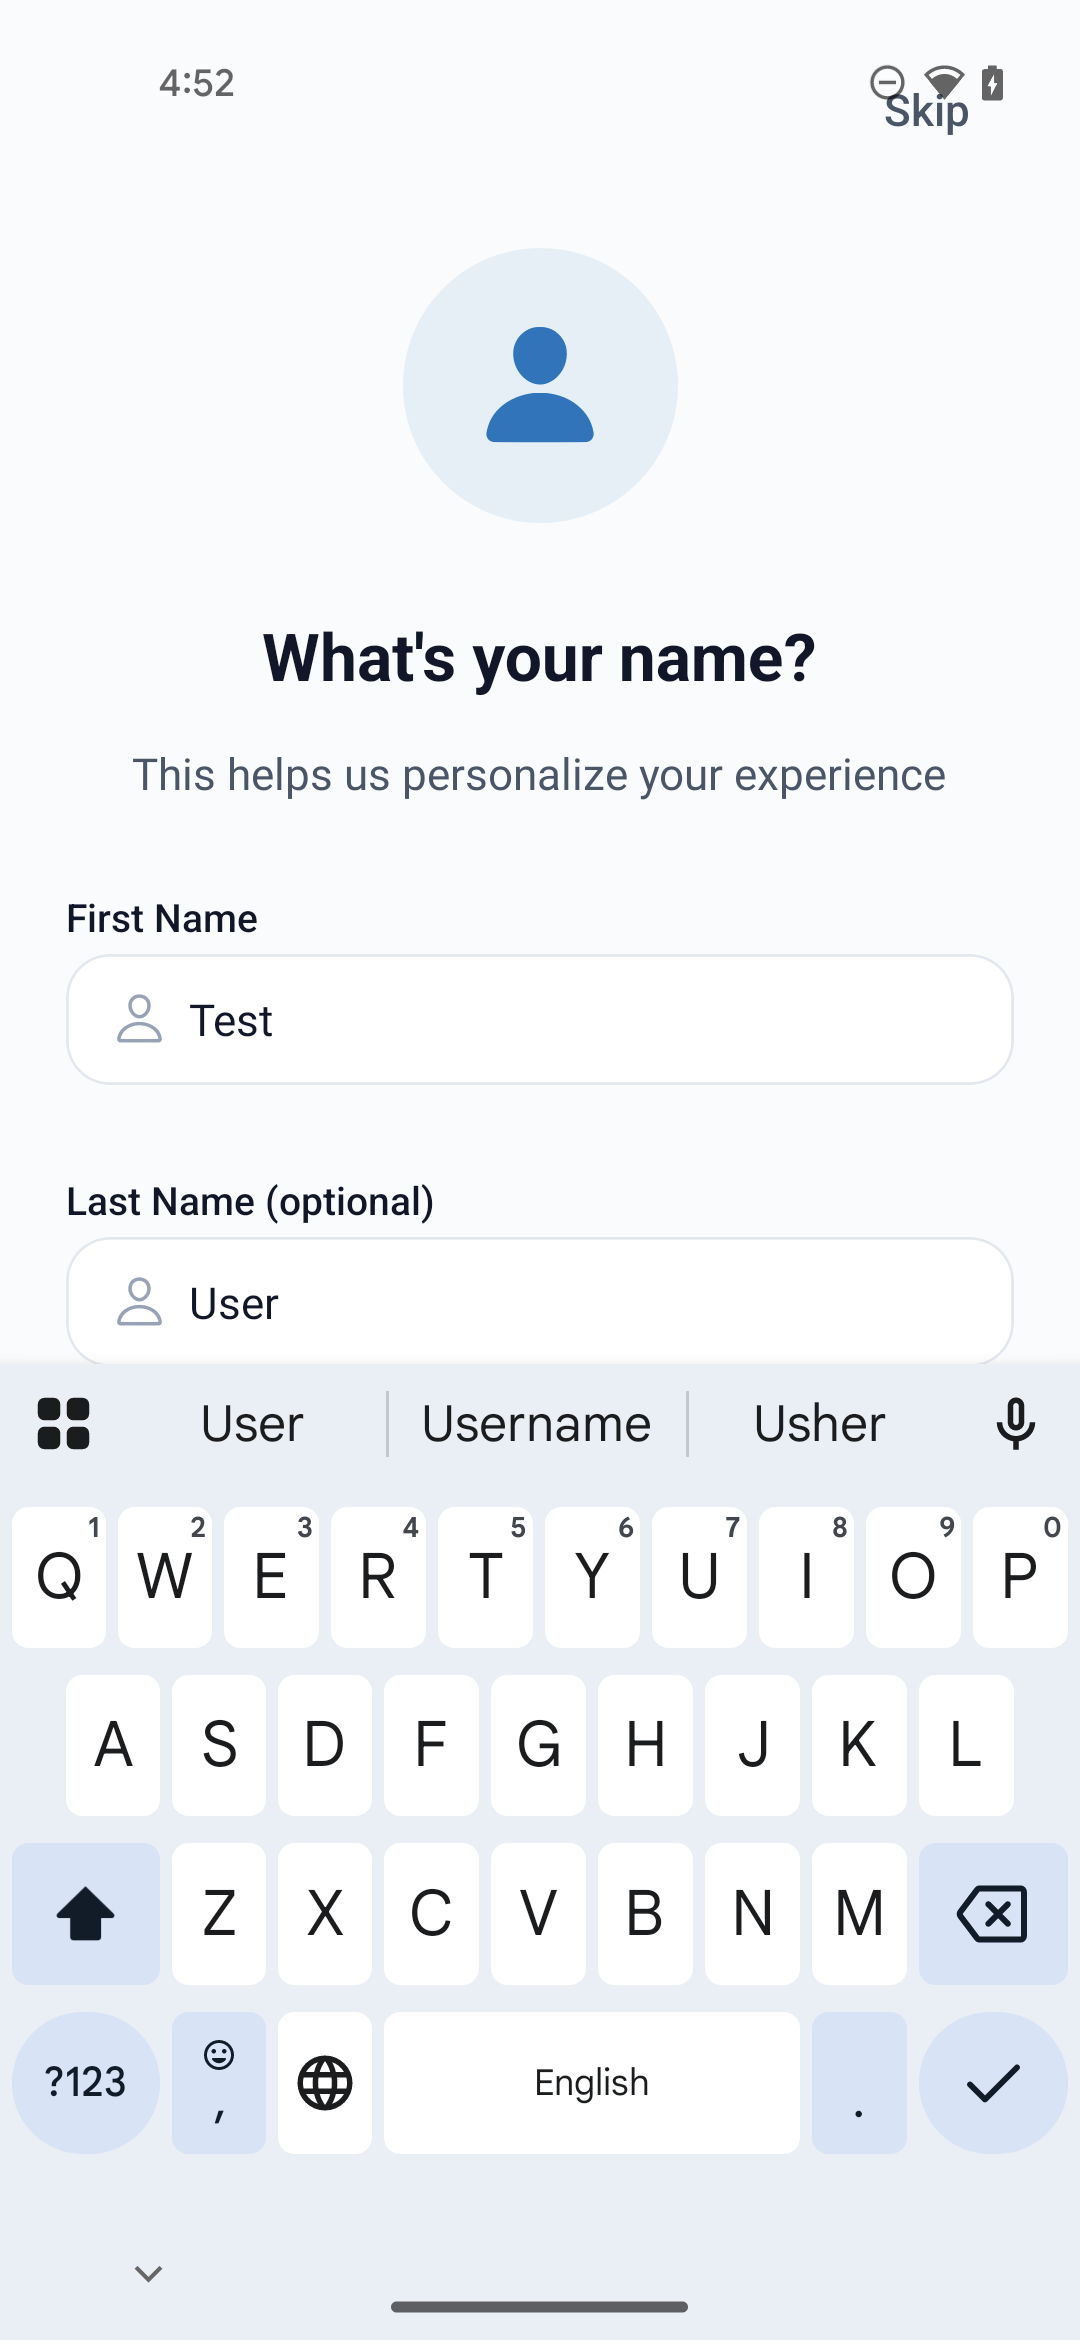Collapse the keyboard with the down chevron
The width and height of the screenshot is (1080, 2340).
148,2274
